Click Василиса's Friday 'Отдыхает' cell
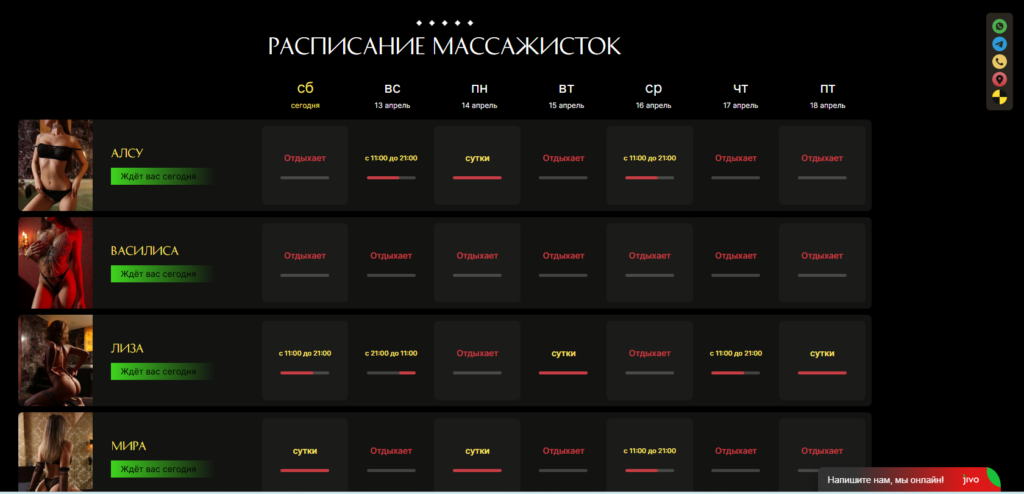Viewport: 1024px width, 494px height. [822, 263]
